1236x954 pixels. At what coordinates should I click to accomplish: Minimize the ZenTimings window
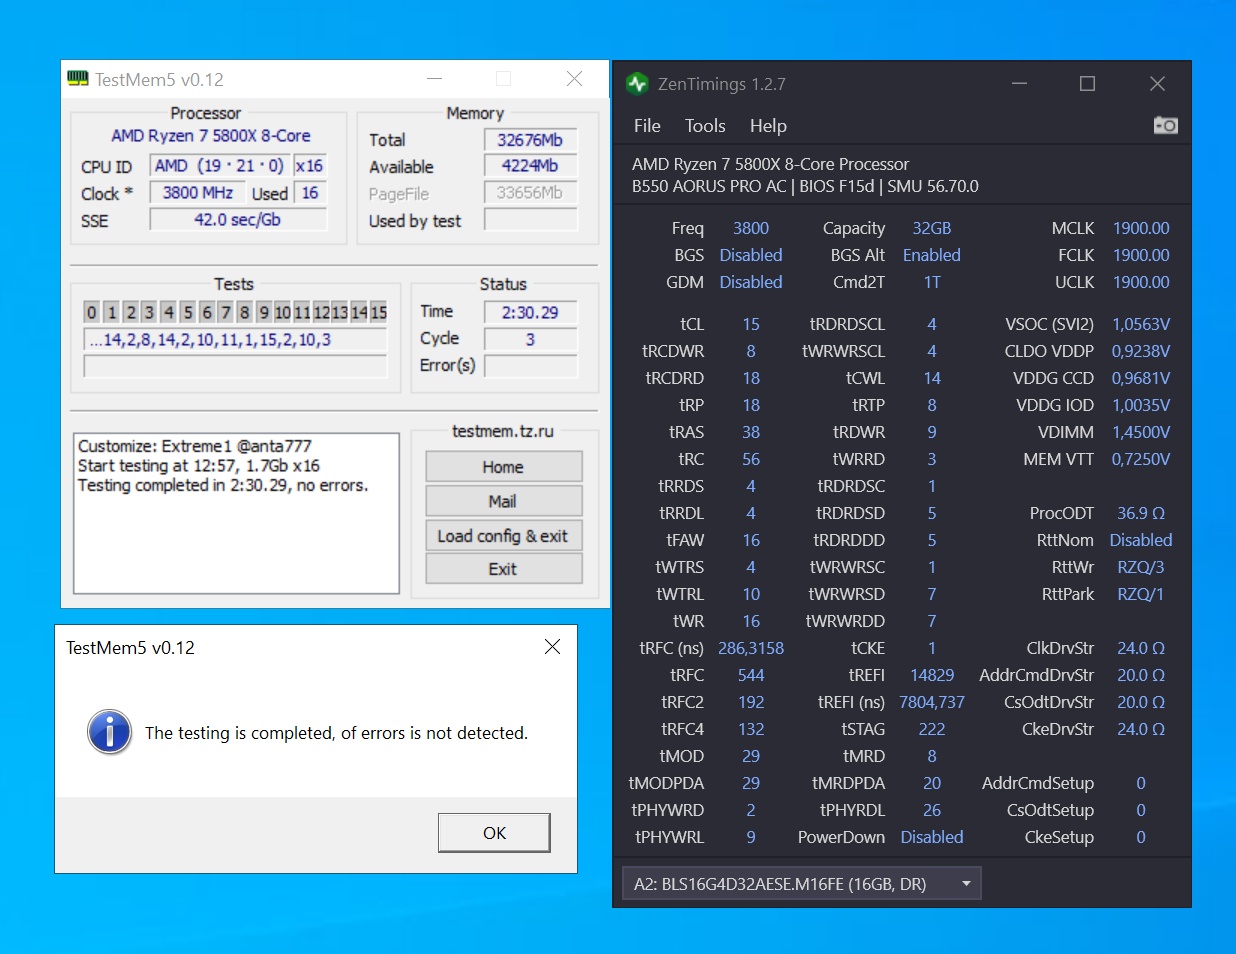click(x=1019, y=84)
